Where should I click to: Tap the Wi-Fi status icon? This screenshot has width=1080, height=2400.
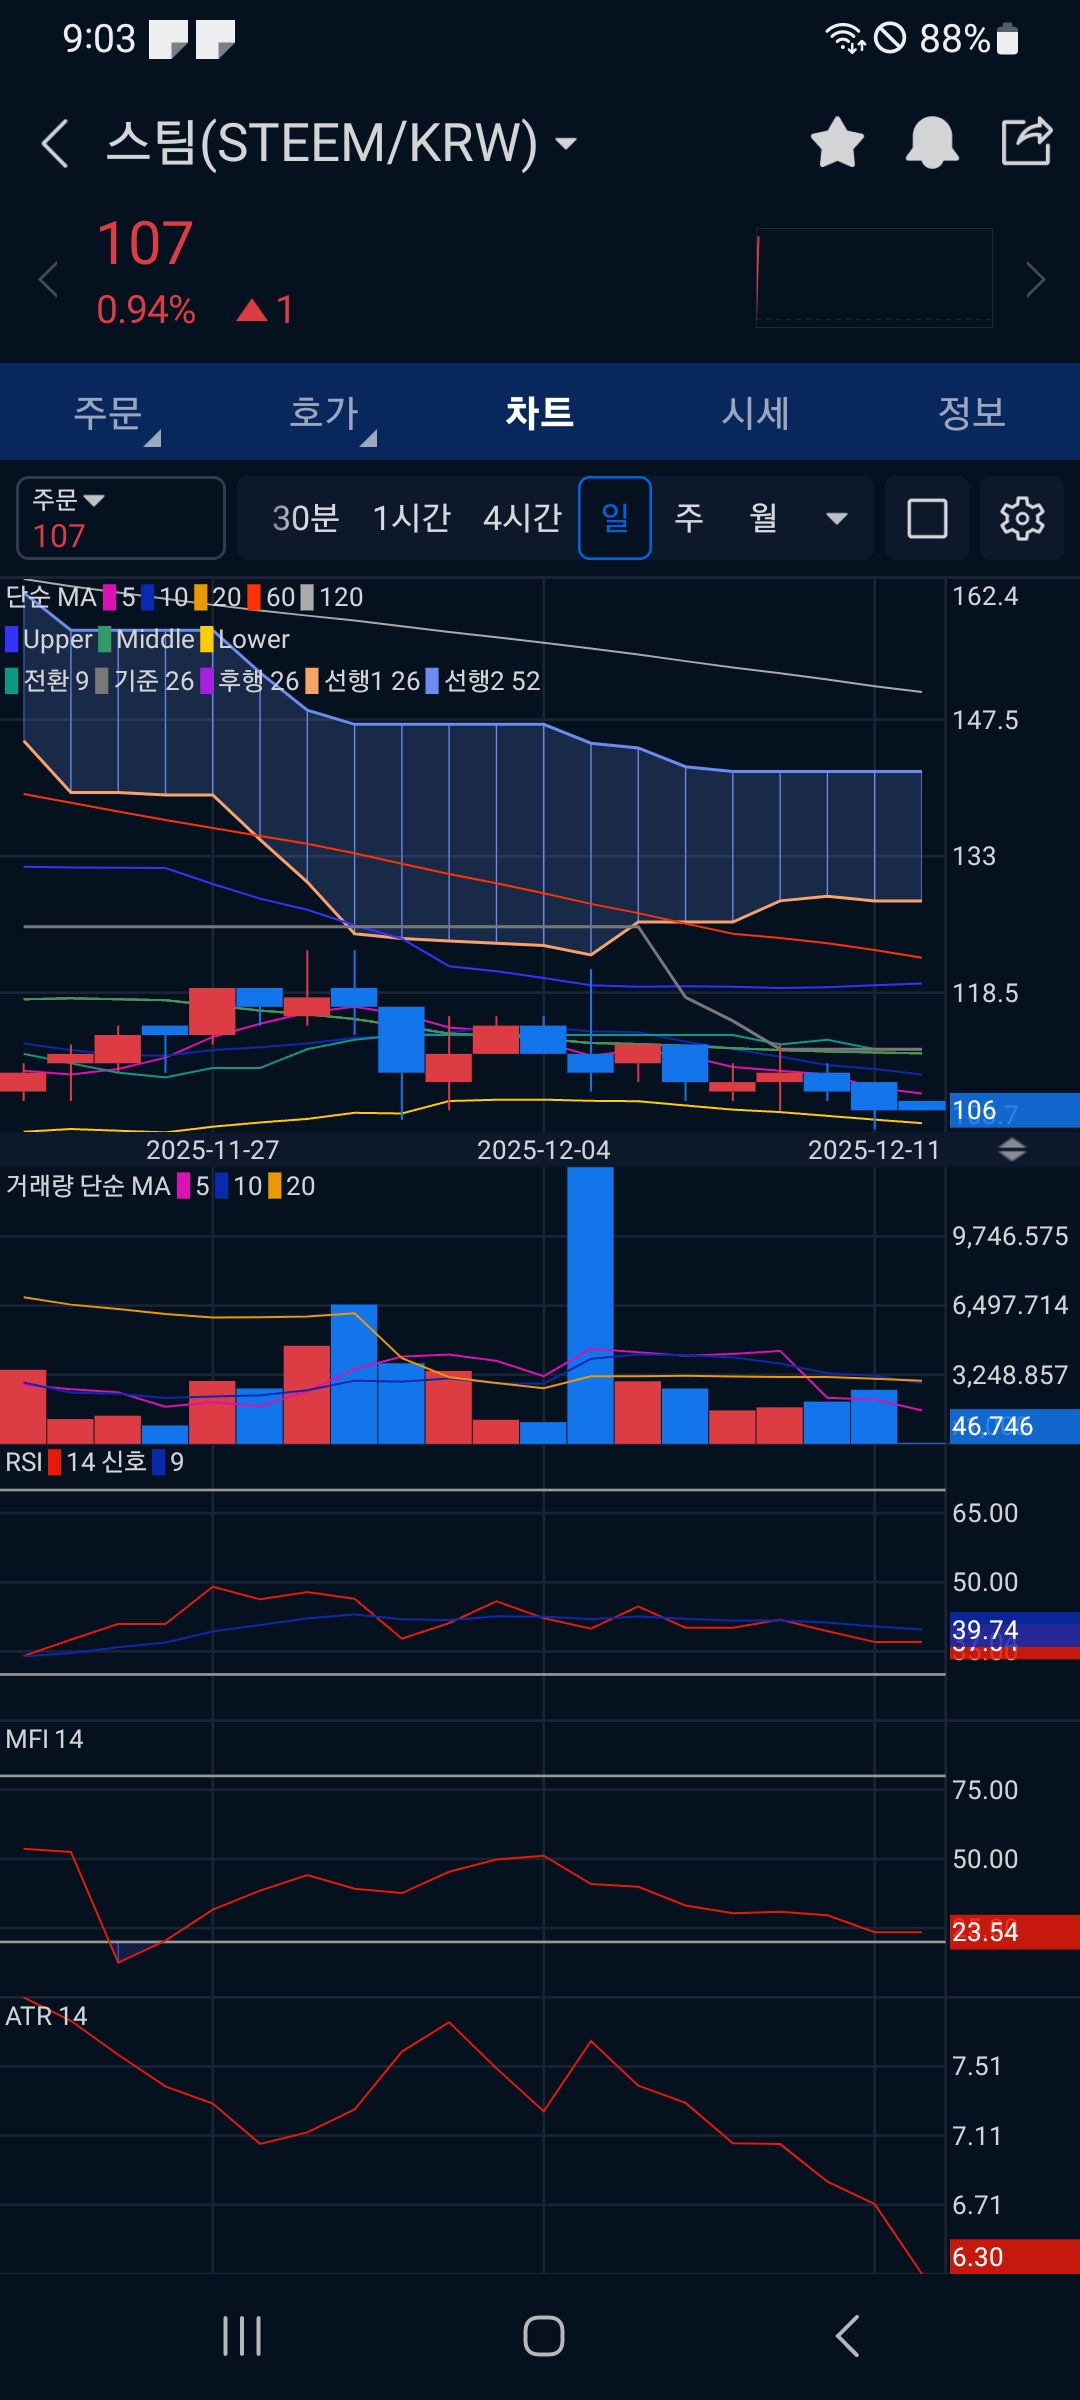845,38
